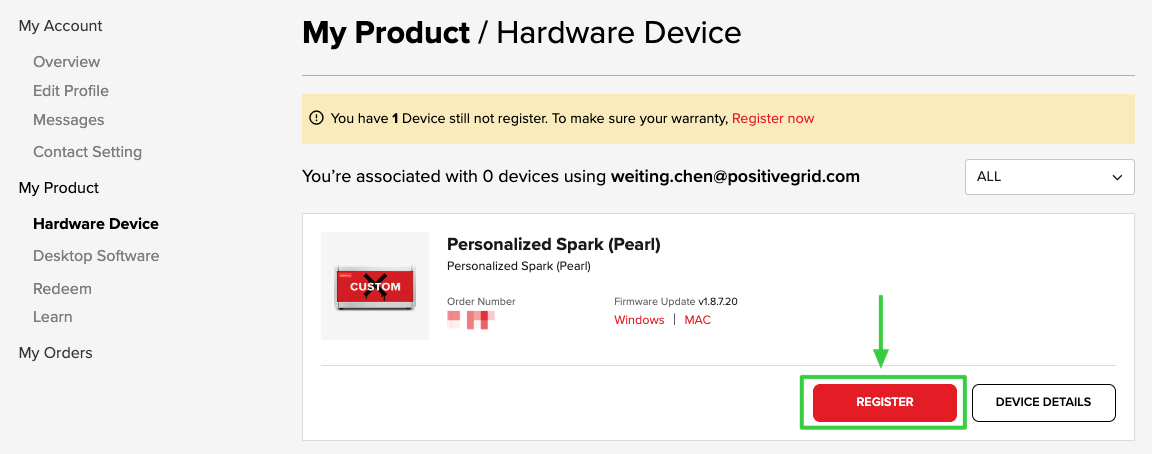Screen dimensions: 1152x454
Task: Open the Learn section
Action: click(x=52, y=317)
